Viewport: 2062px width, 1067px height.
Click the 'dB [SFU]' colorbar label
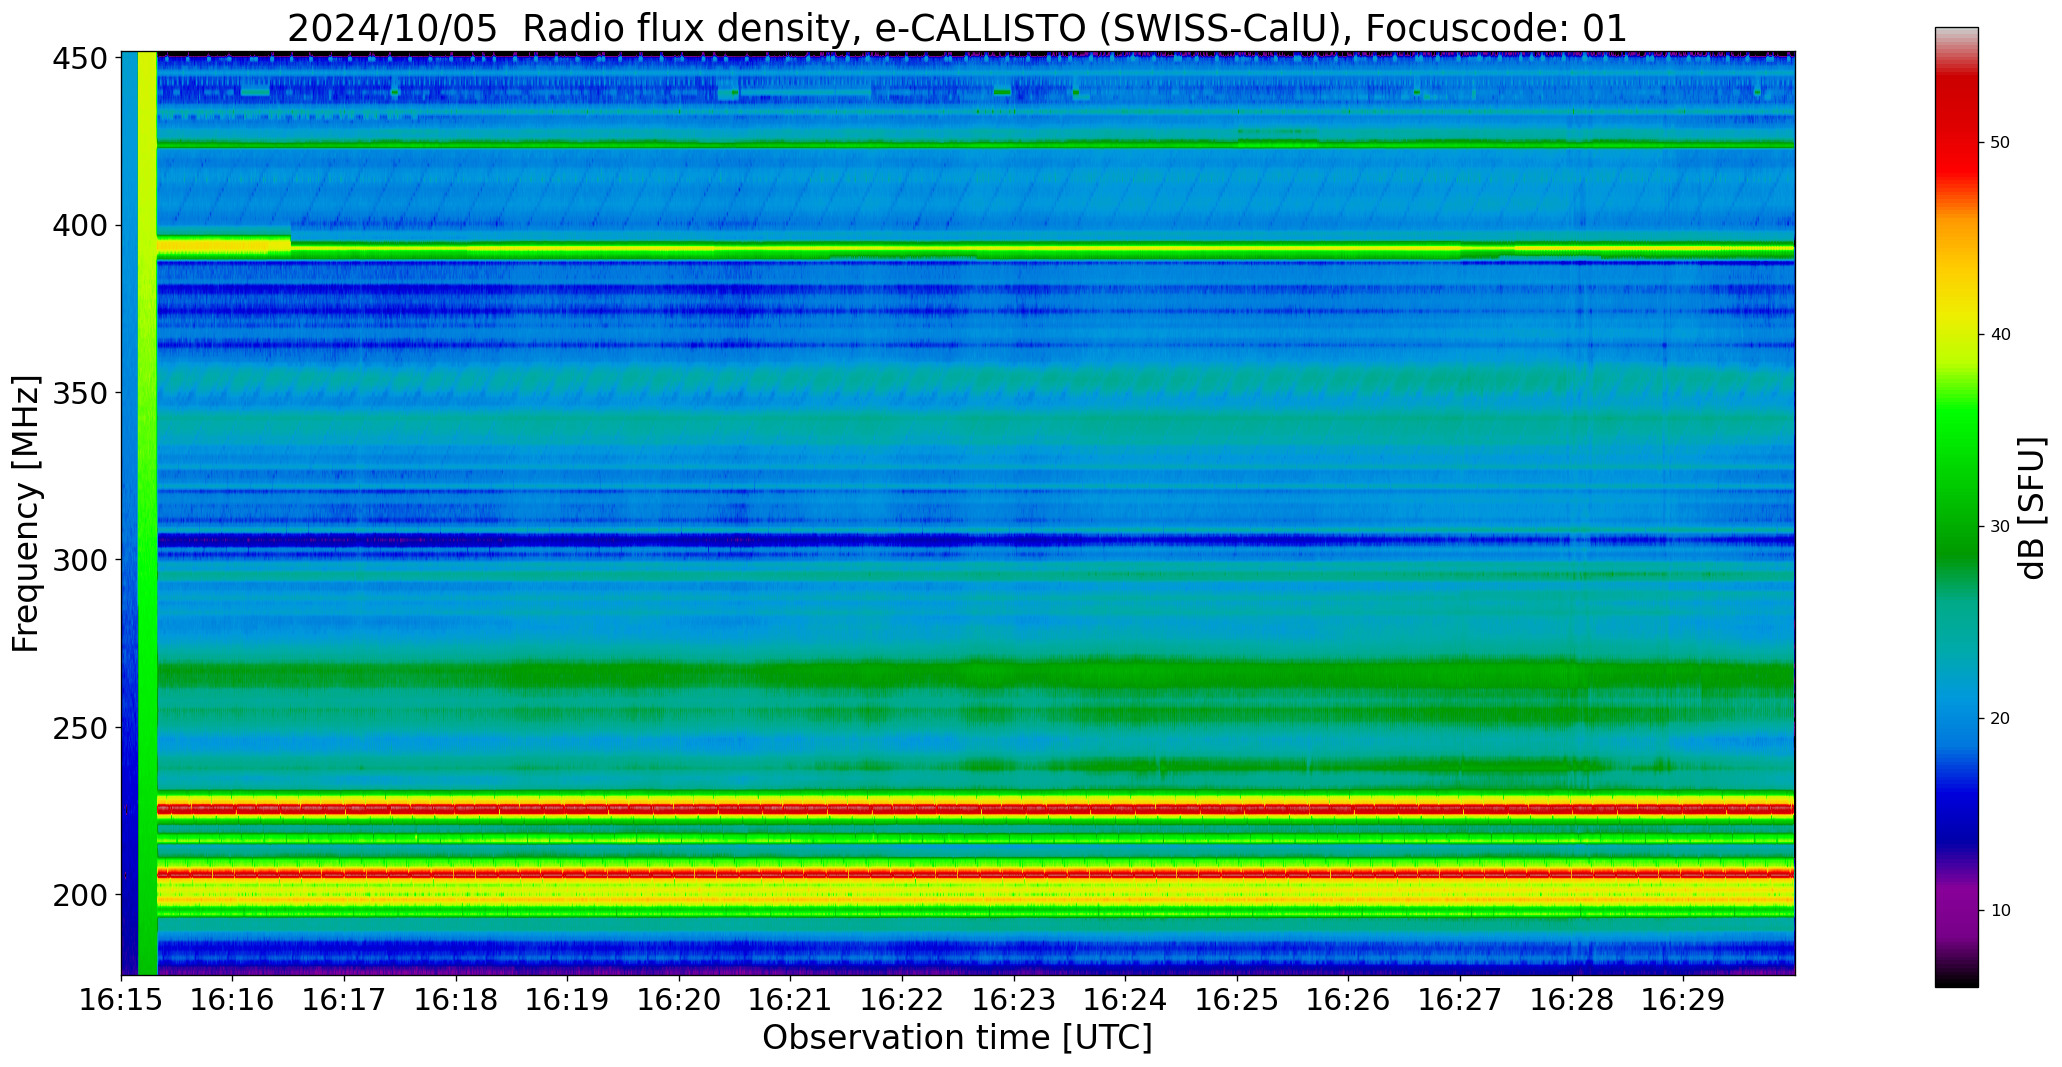coord(2032,508)
